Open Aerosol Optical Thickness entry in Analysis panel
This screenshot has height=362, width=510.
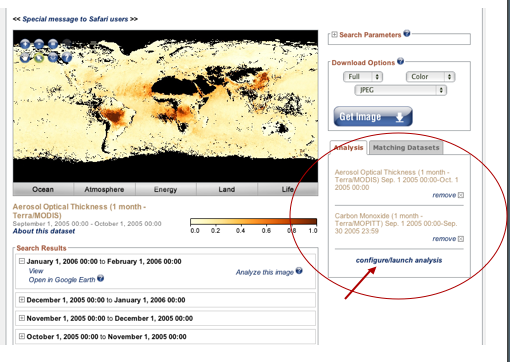[x=397, y=180]
